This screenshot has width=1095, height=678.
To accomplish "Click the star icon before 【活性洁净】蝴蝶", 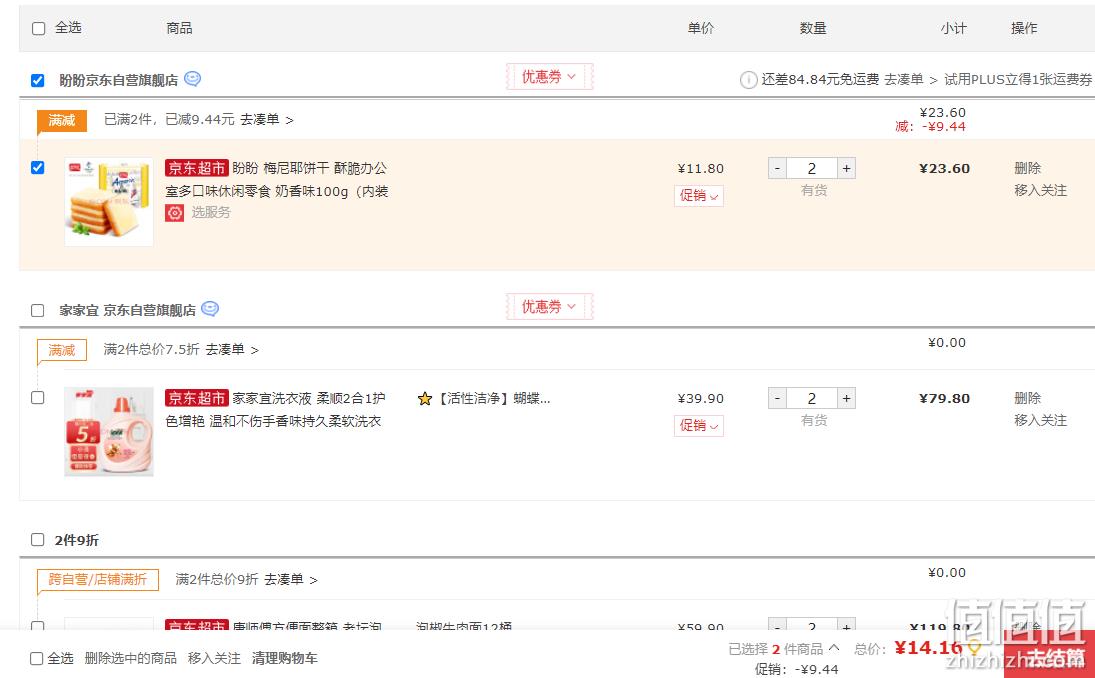I will click(425, 399).
